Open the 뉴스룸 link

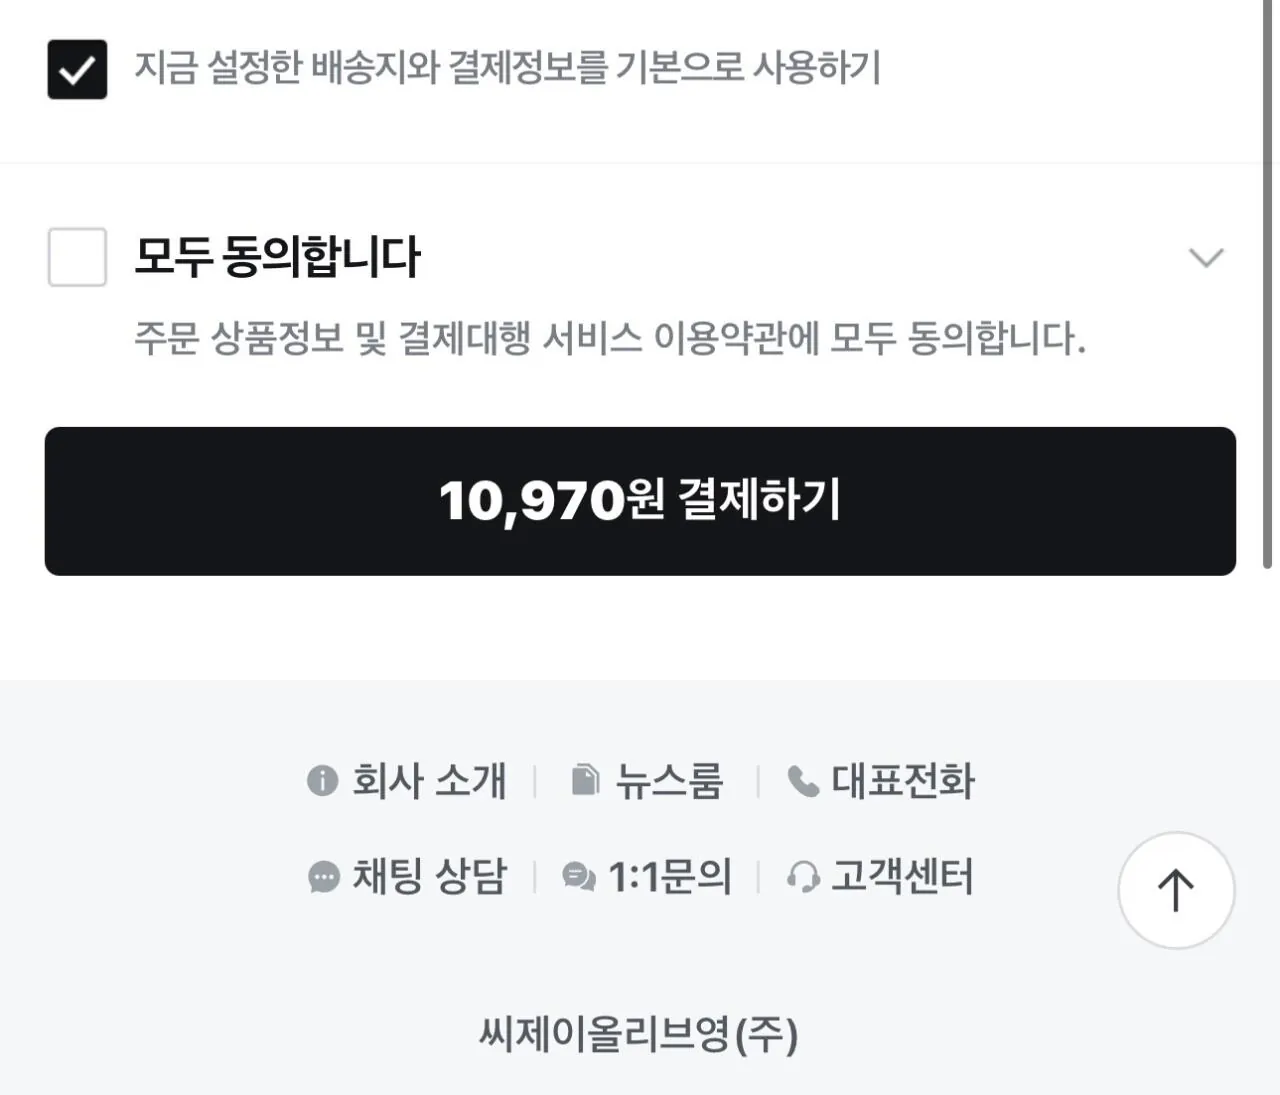tap(668, 781)
